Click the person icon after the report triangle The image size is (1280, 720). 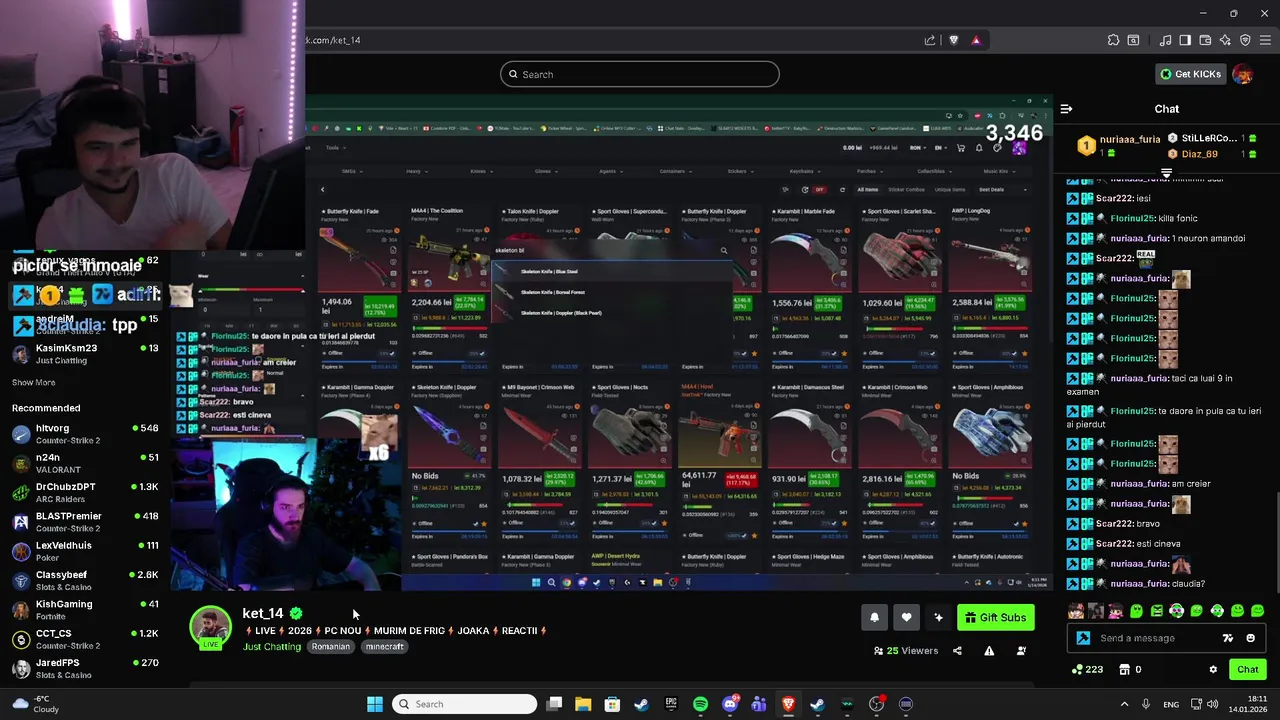[1021, 651]
